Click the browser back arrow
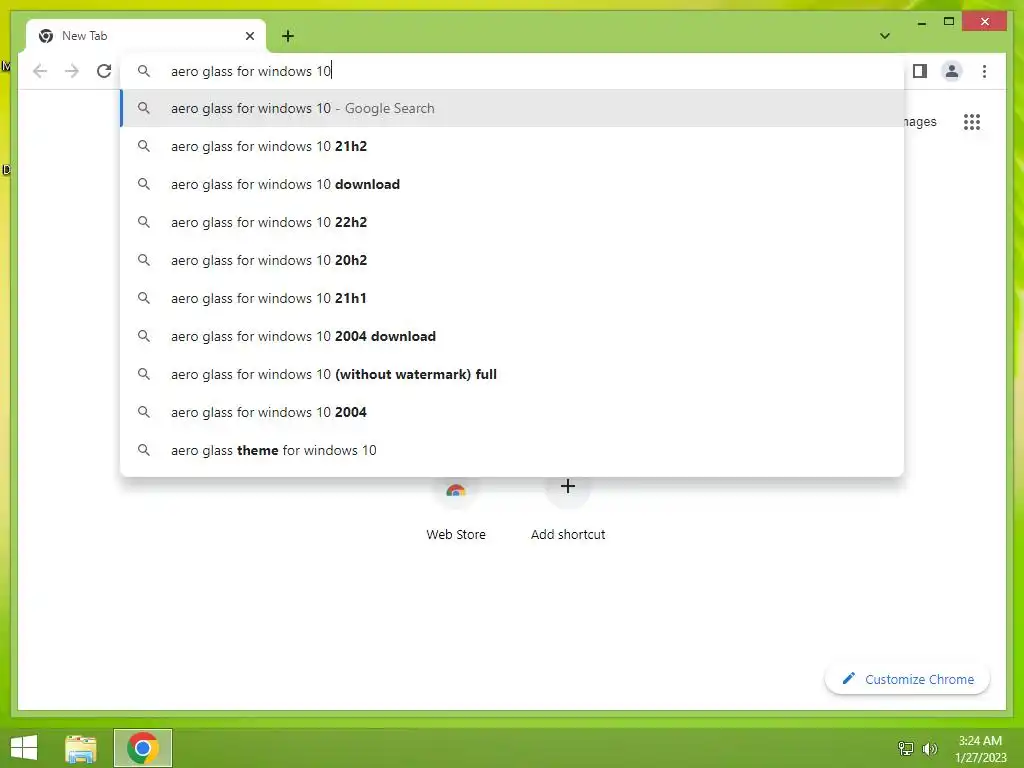1024x768 pixels. tap(40, 71)
